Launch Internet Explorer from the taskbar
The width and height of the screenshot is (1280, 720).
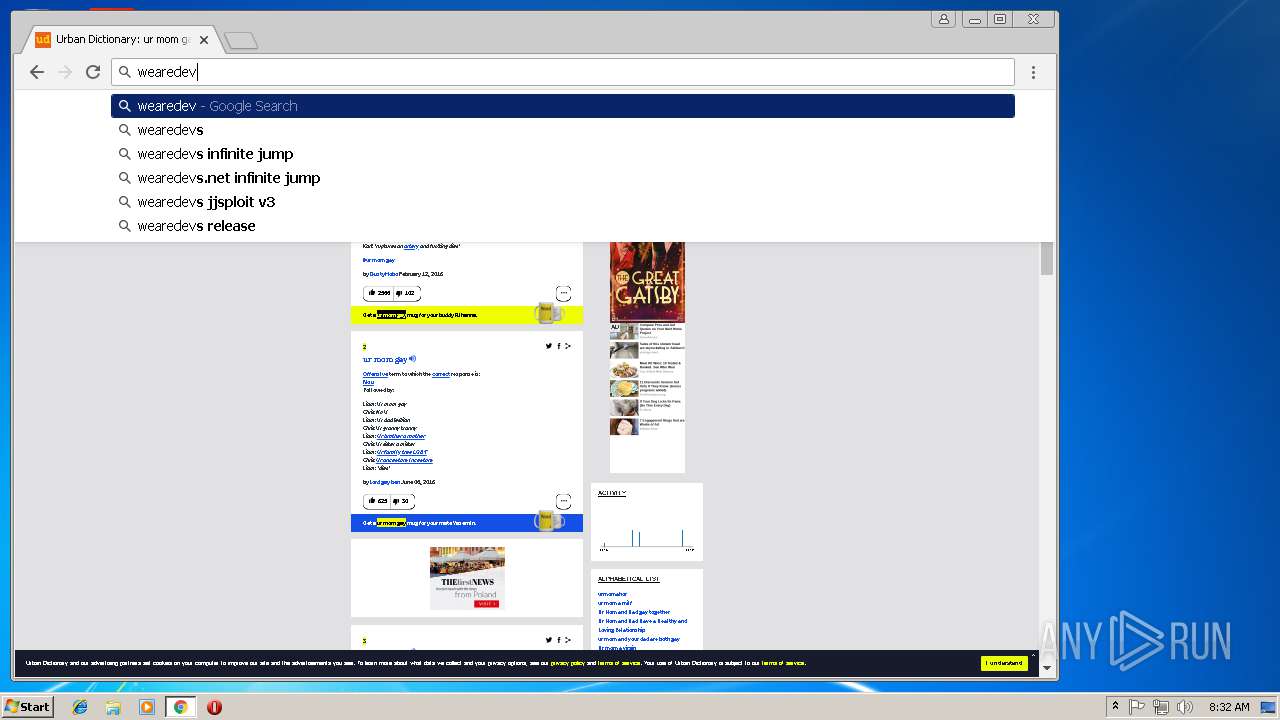(x=80, y=707)
